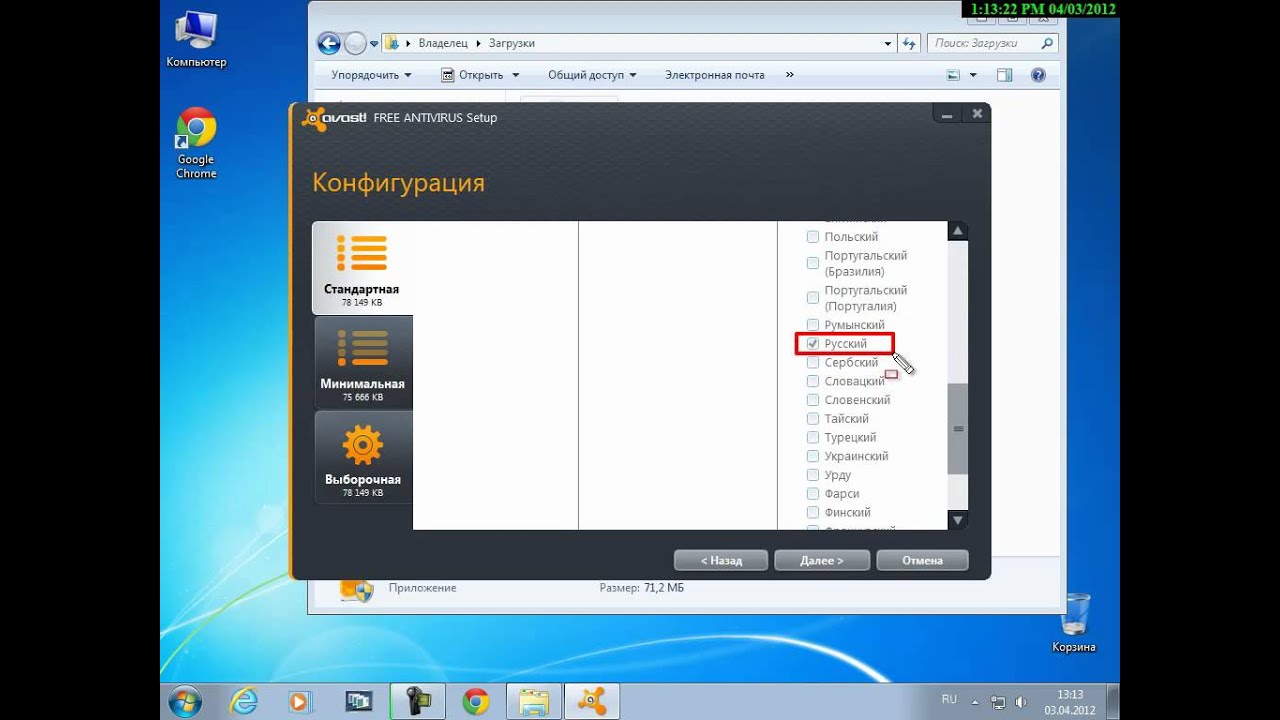This screenshot has width=1280, height=720.
Task: Select the Минимальная installation type
Action: pyautogui.click(x=362, y=363)
